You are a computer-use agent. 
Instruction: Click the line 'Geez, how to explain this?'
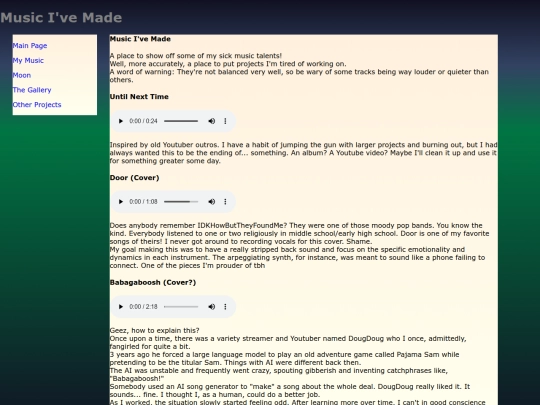[x=155, y=331]
